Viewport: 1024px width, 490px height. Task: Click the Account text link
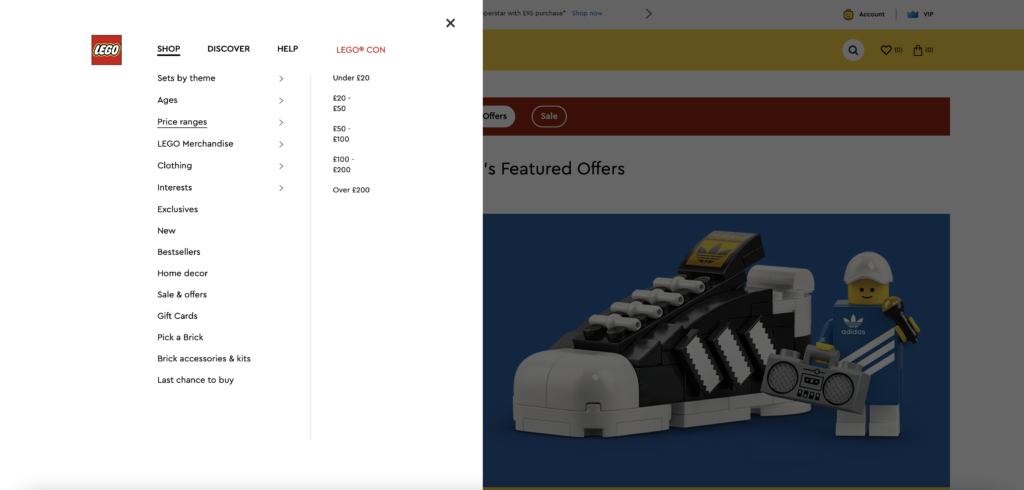click(x=872, y=14)
